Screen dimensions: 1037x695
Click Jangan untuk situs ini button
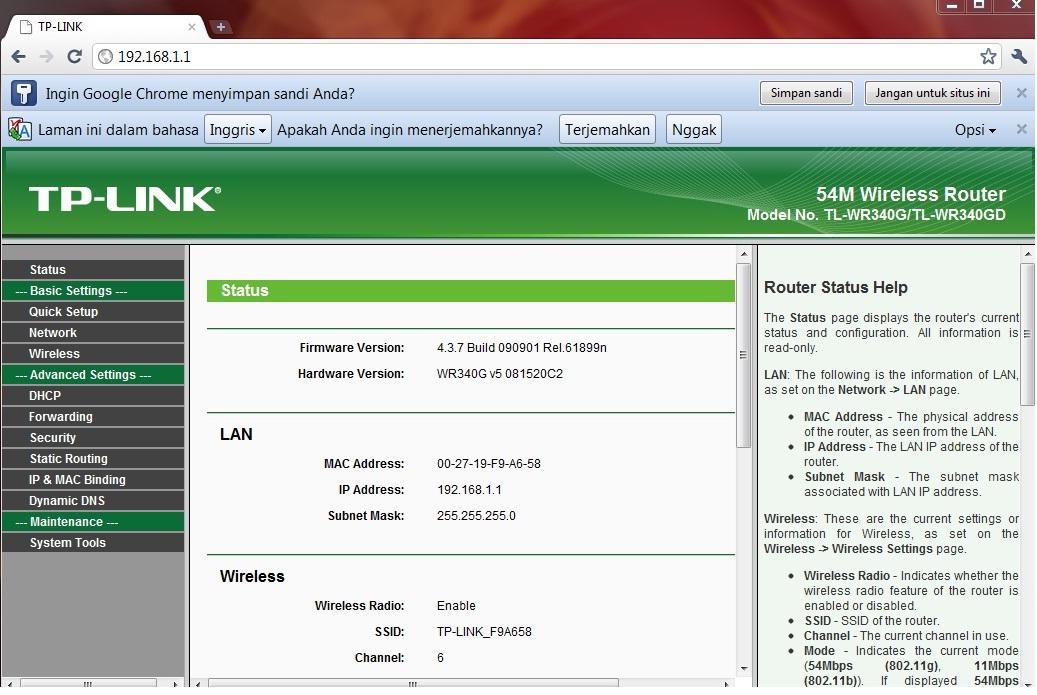tap(933, 93)
